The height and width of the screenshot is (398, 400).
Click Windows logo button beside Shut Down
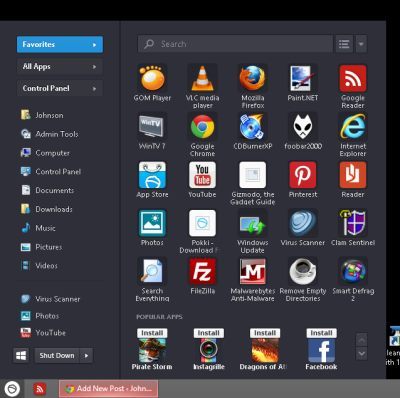(21, 356)
